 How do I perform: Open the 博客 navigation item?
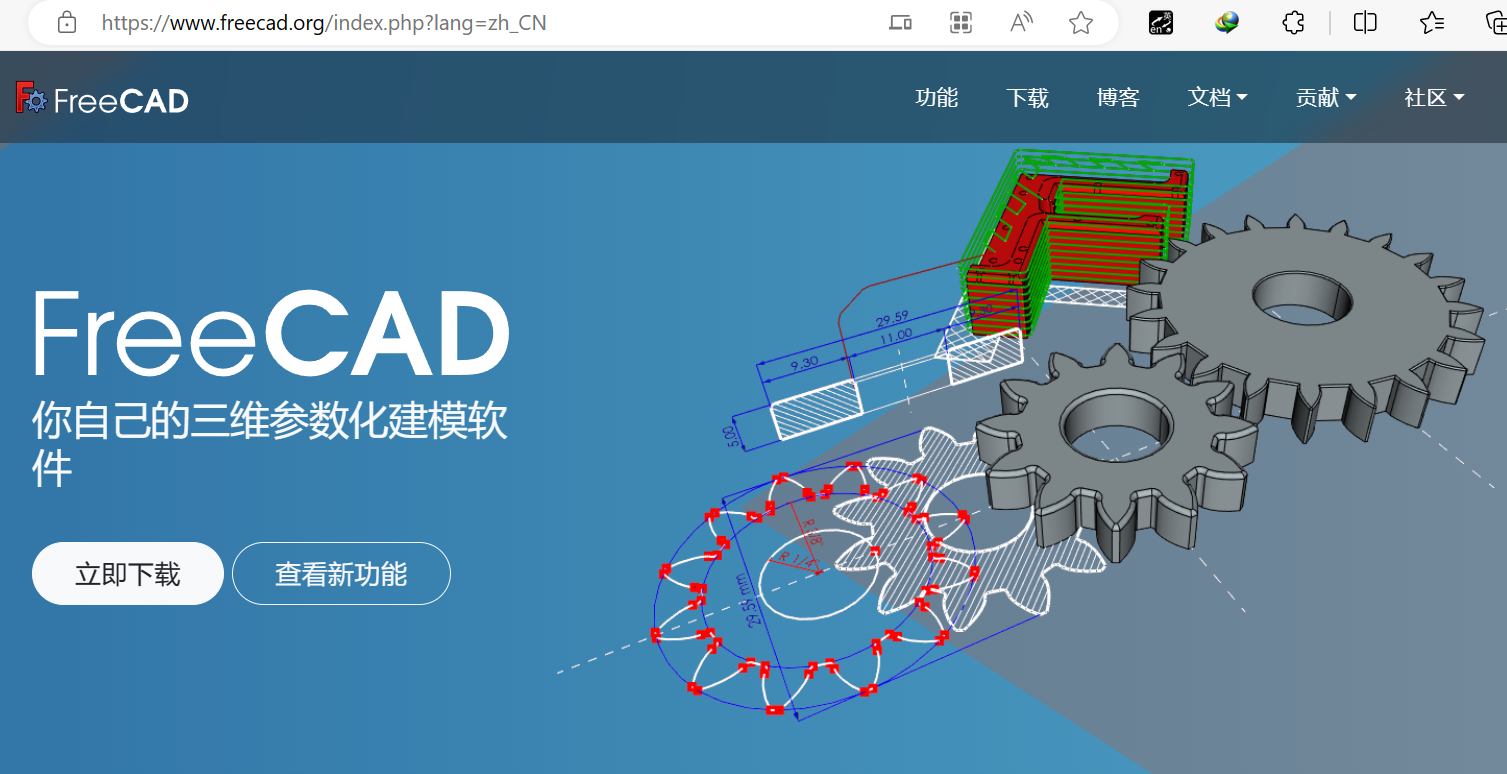(x=1117, y=97)
